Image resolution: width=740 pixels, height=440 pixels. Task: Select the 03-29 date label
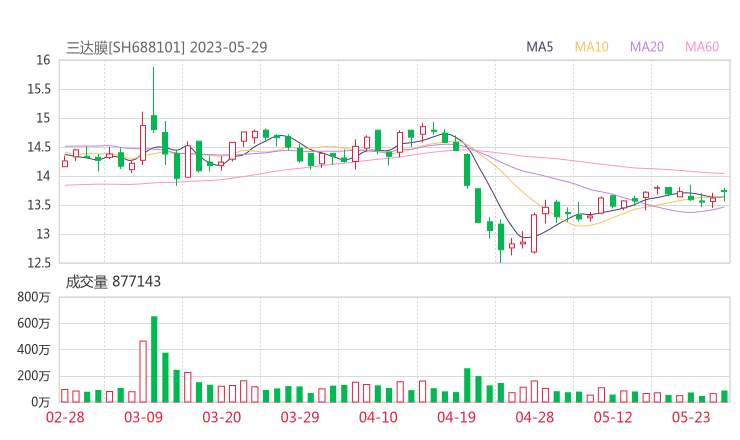(300, 417)
